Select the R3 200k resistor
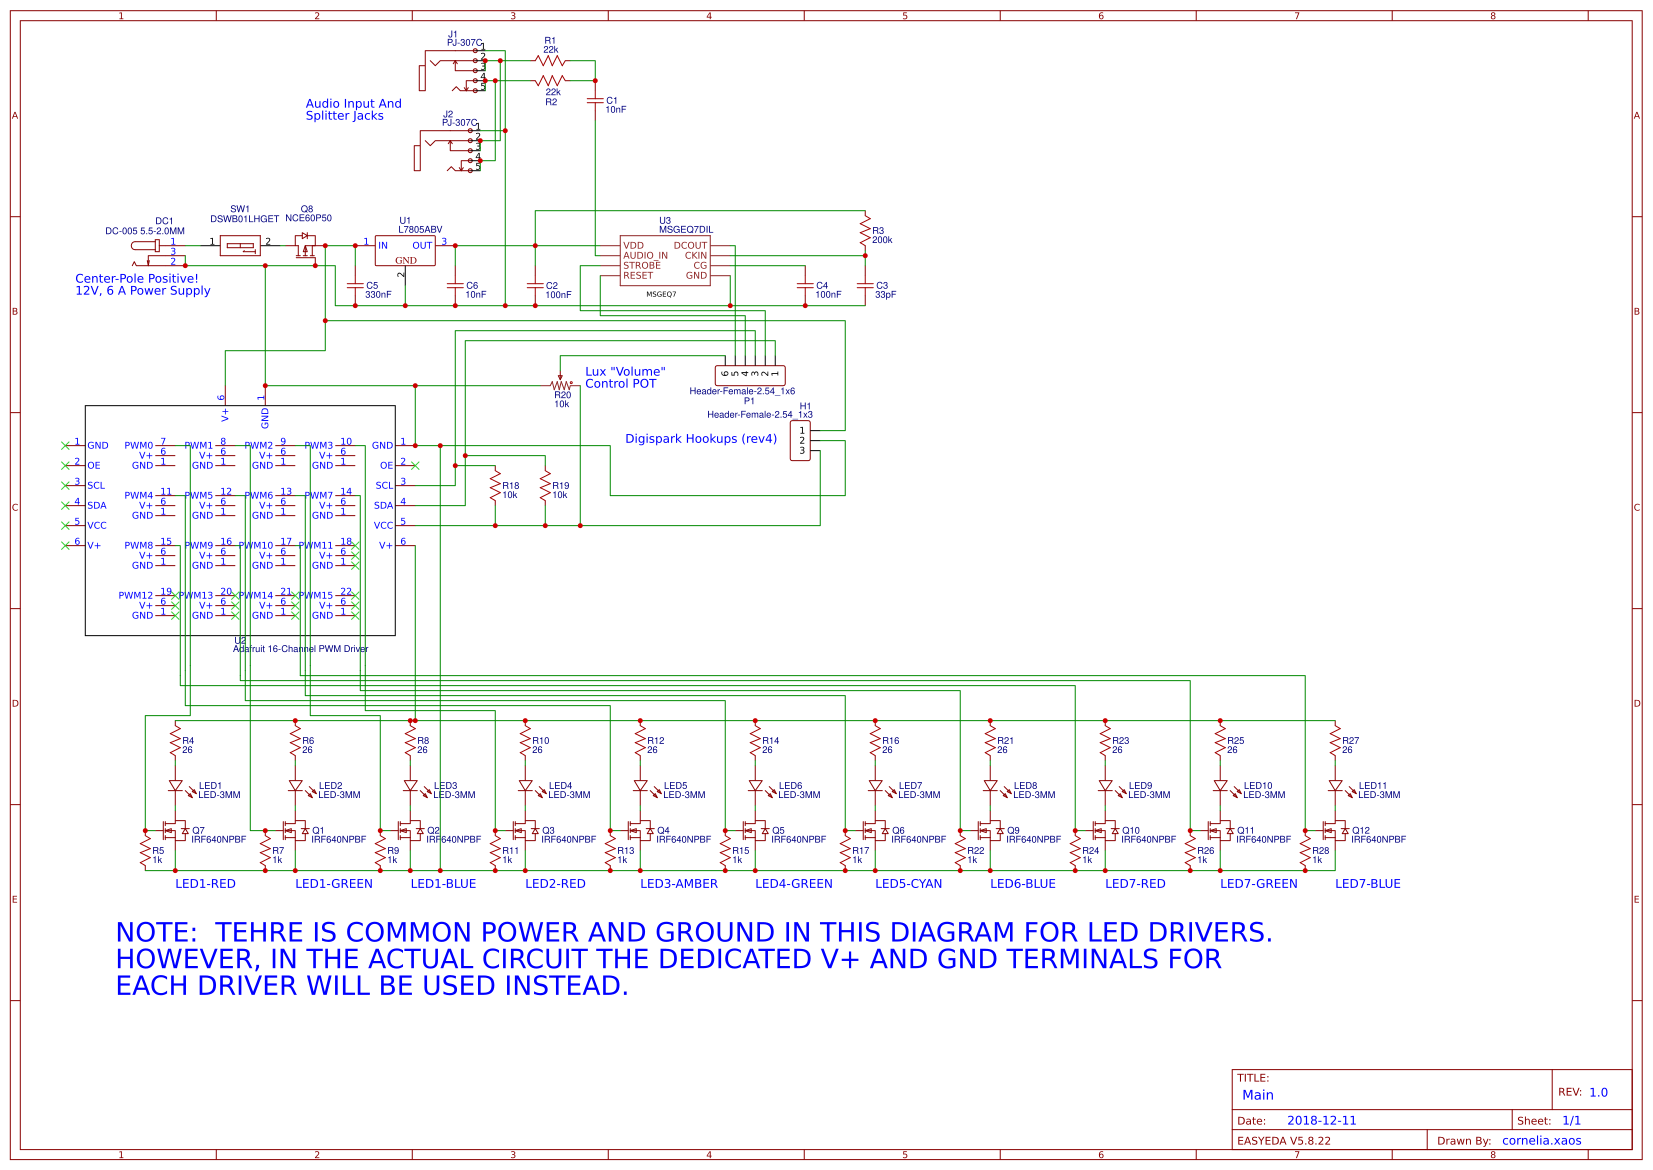1653x1170 pixels. [865, 233]
